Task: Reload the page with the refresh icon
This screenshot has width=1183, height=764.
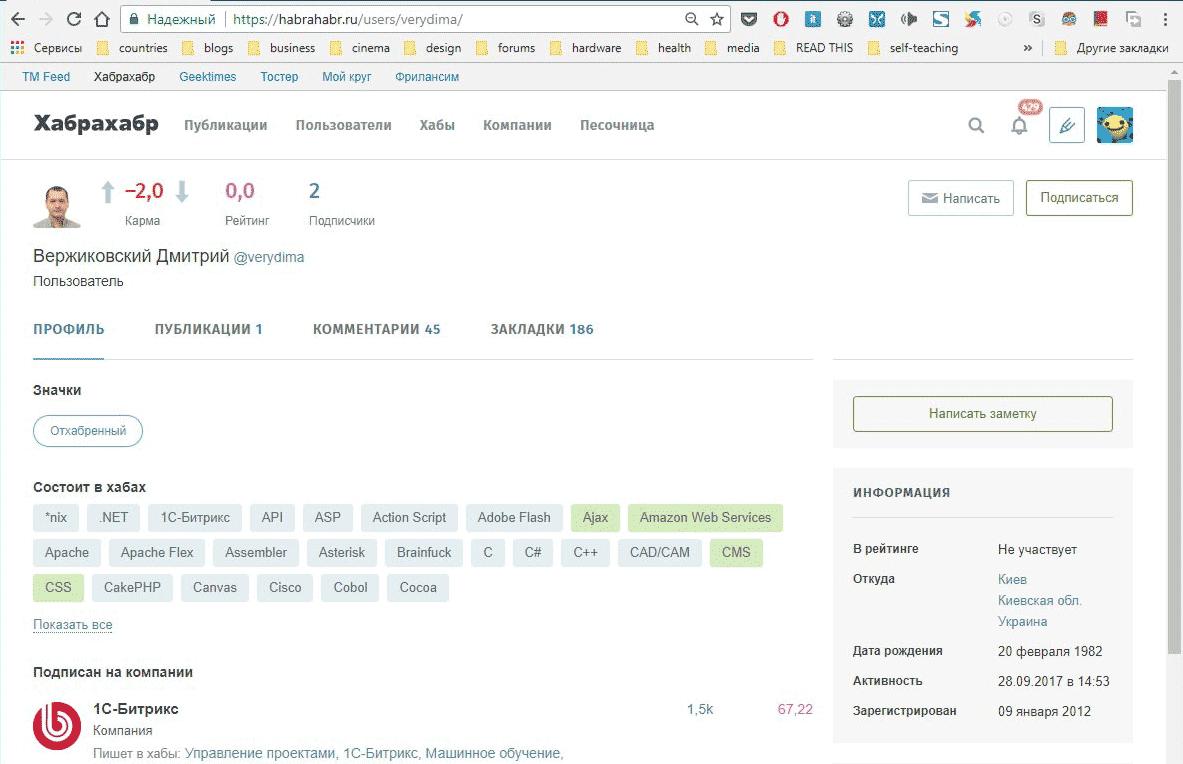Action: coord(73,19)
